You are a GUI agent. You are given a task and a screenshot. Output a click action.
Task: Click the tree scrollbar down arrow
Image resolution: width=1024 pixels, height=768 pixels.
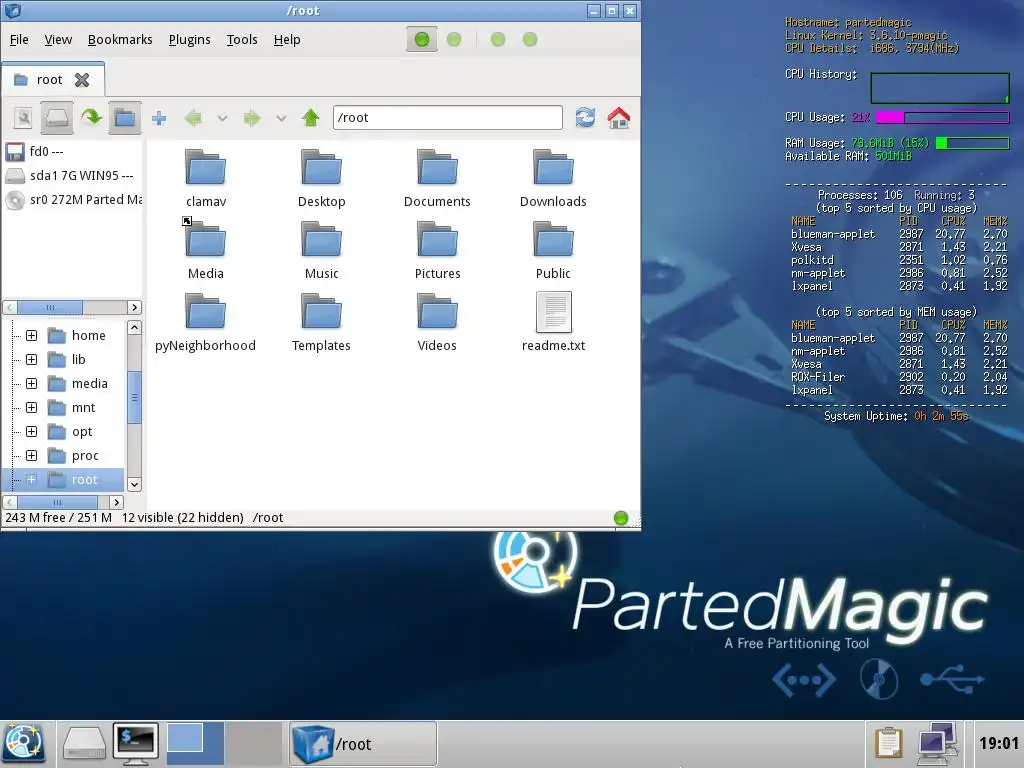(x=135, y=484)
